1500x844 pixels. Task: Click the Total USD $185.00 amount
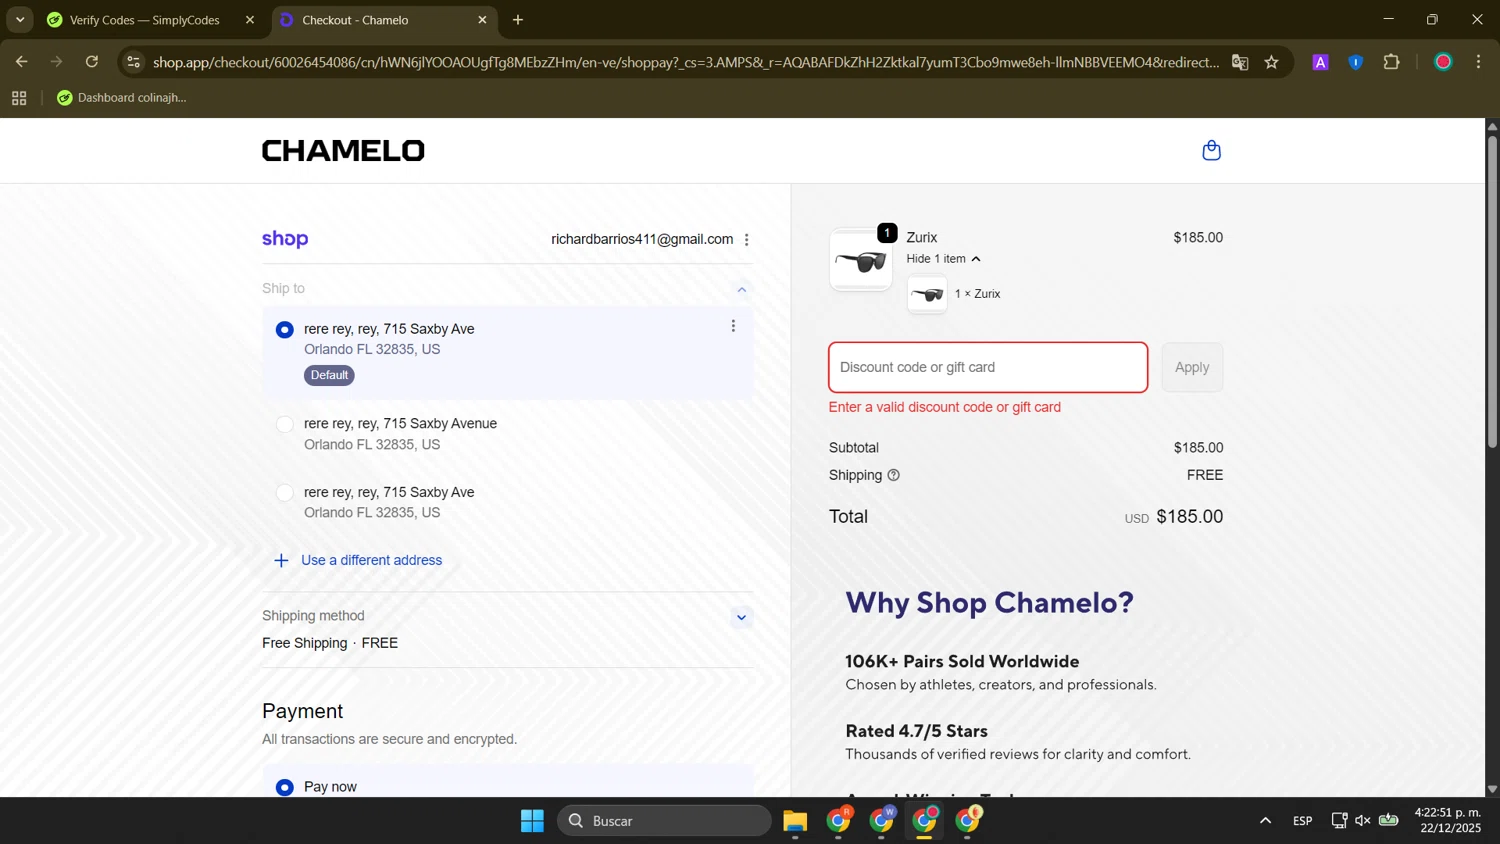[1174, 517]
